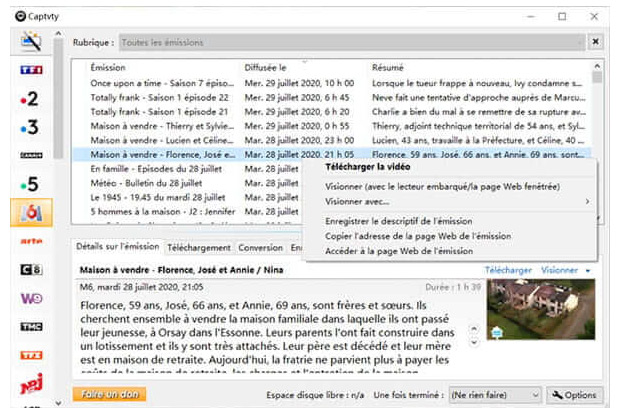Expand the 'Visionner avec...' submenu arrow
This screenshot has width=619, height=408.
click(587, 202)
